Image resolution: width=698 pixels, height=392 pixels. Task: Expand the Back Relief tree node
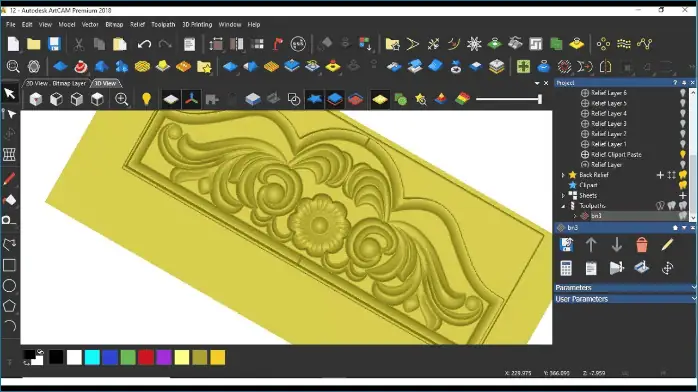point(563,175)
